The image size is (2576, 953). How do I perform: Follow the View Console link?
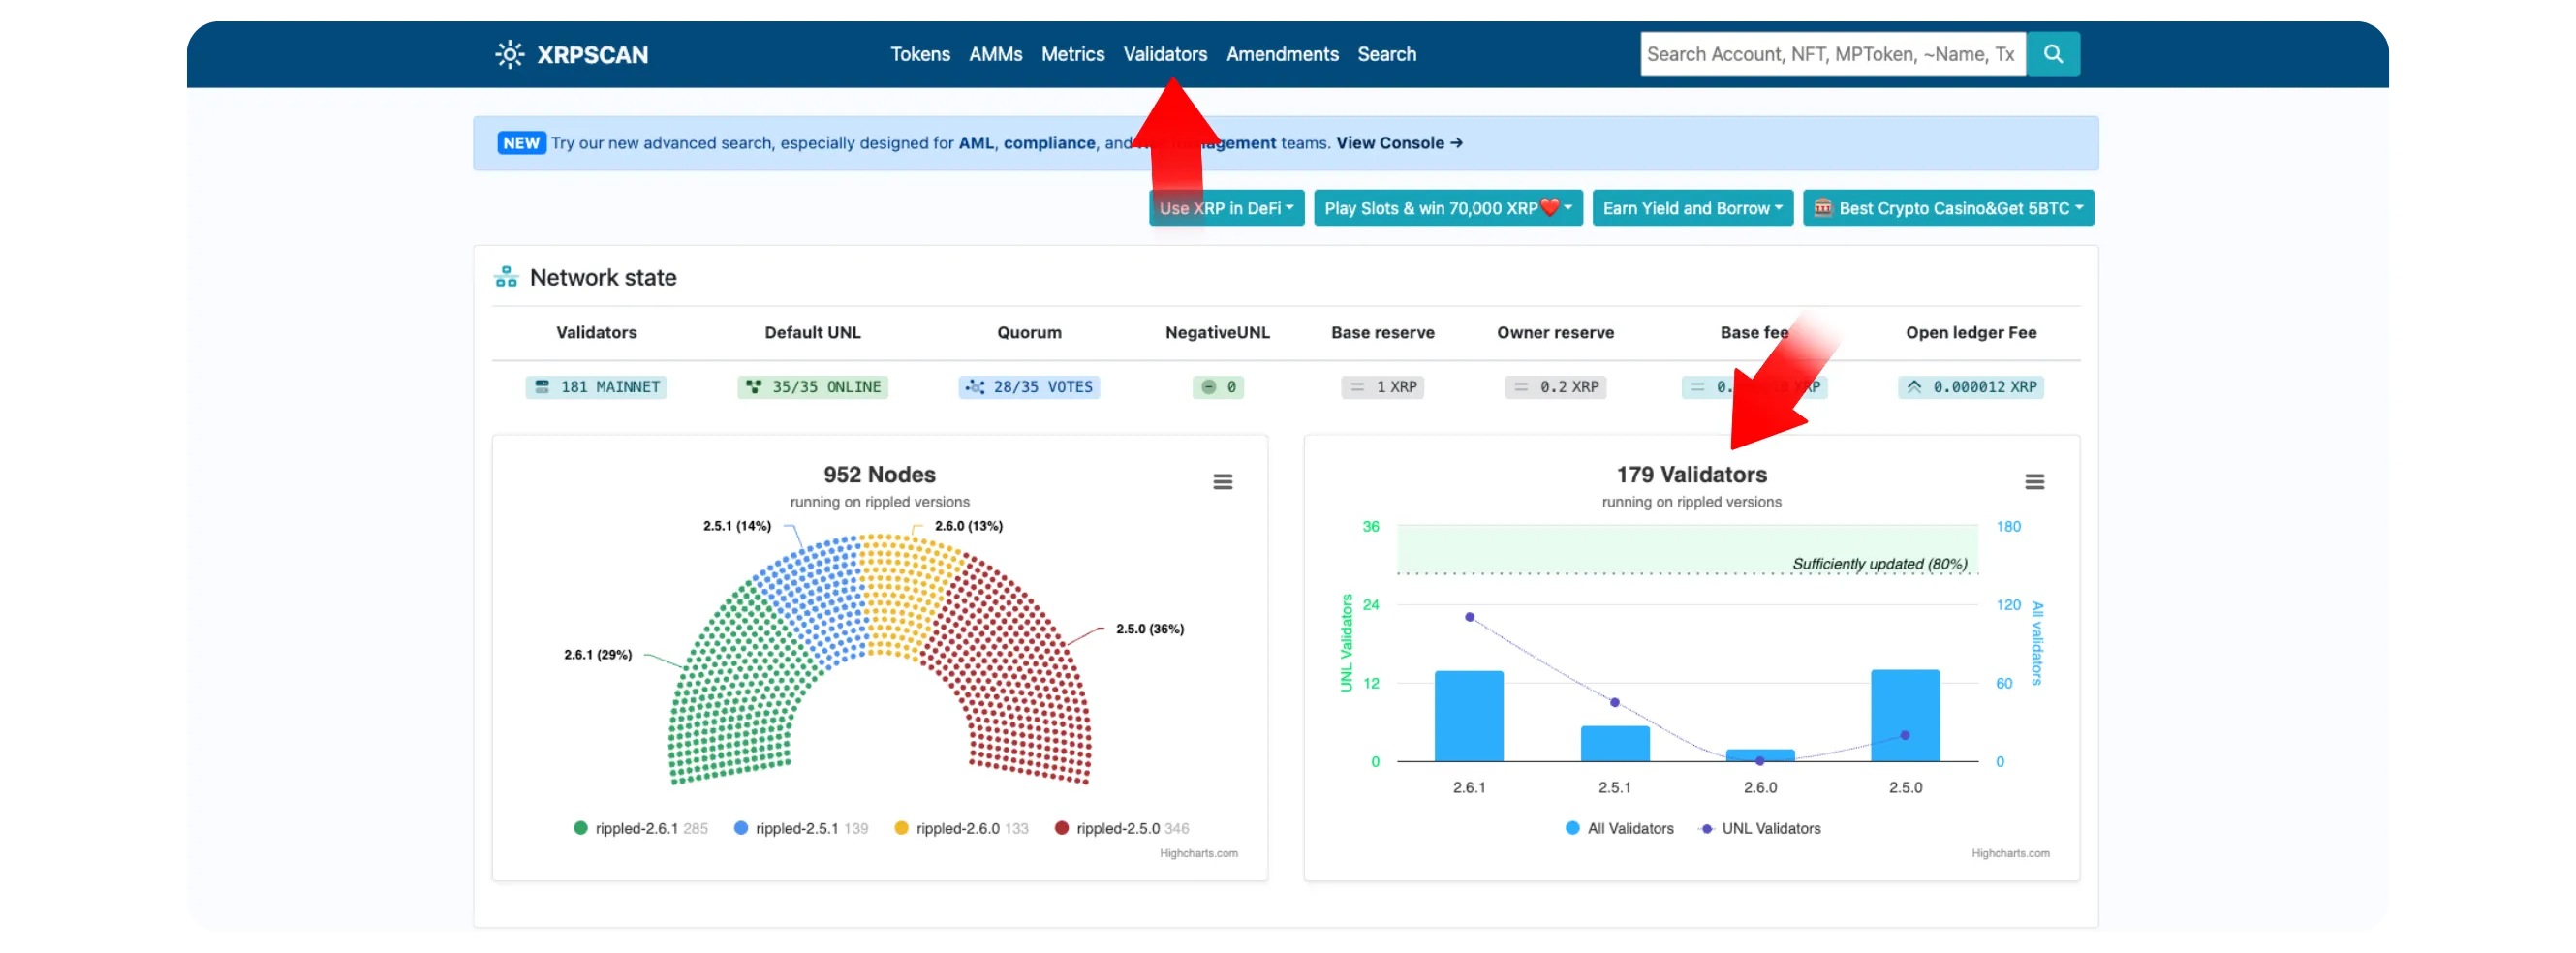coord(1399,143)
